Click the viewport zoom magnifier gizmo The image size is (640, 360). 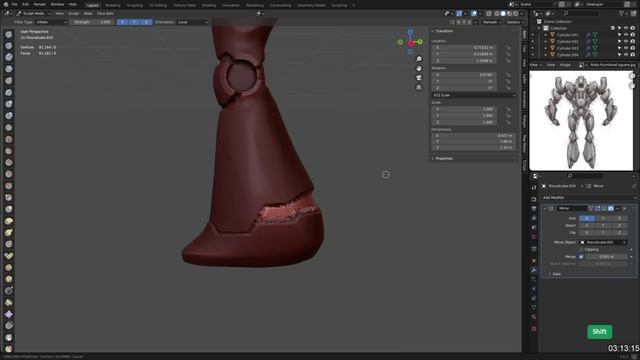419,59
